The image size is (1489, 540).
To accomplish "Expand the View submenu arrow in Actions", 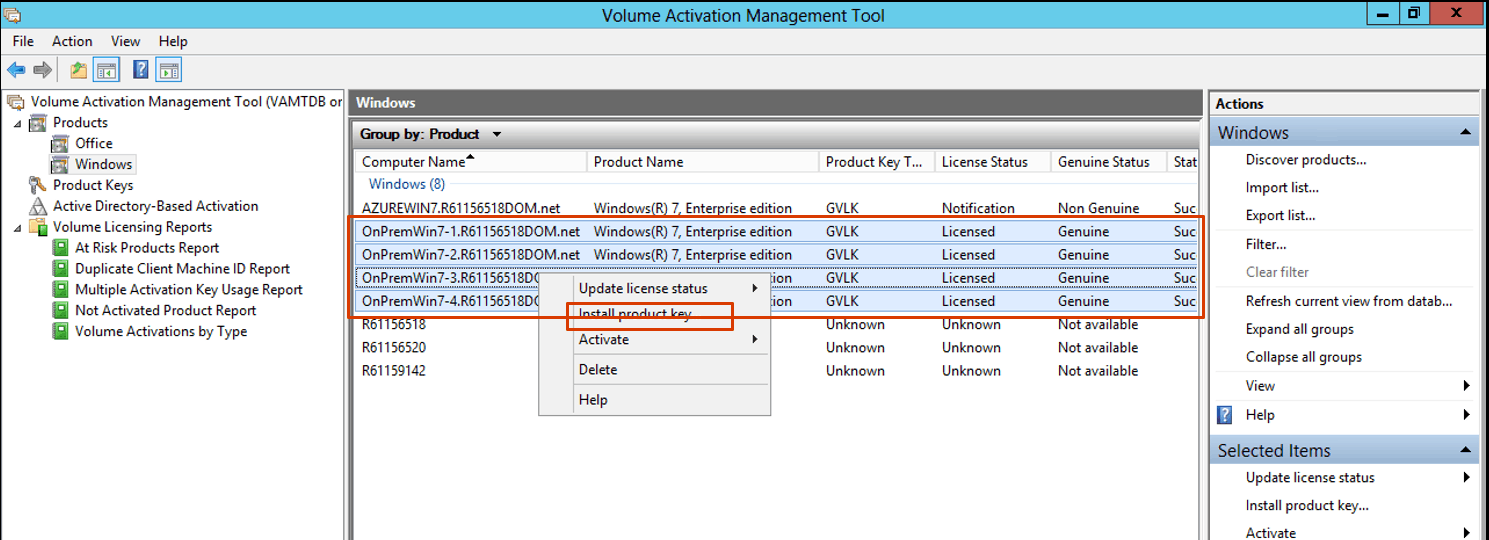I will (x=1467, y=386).
